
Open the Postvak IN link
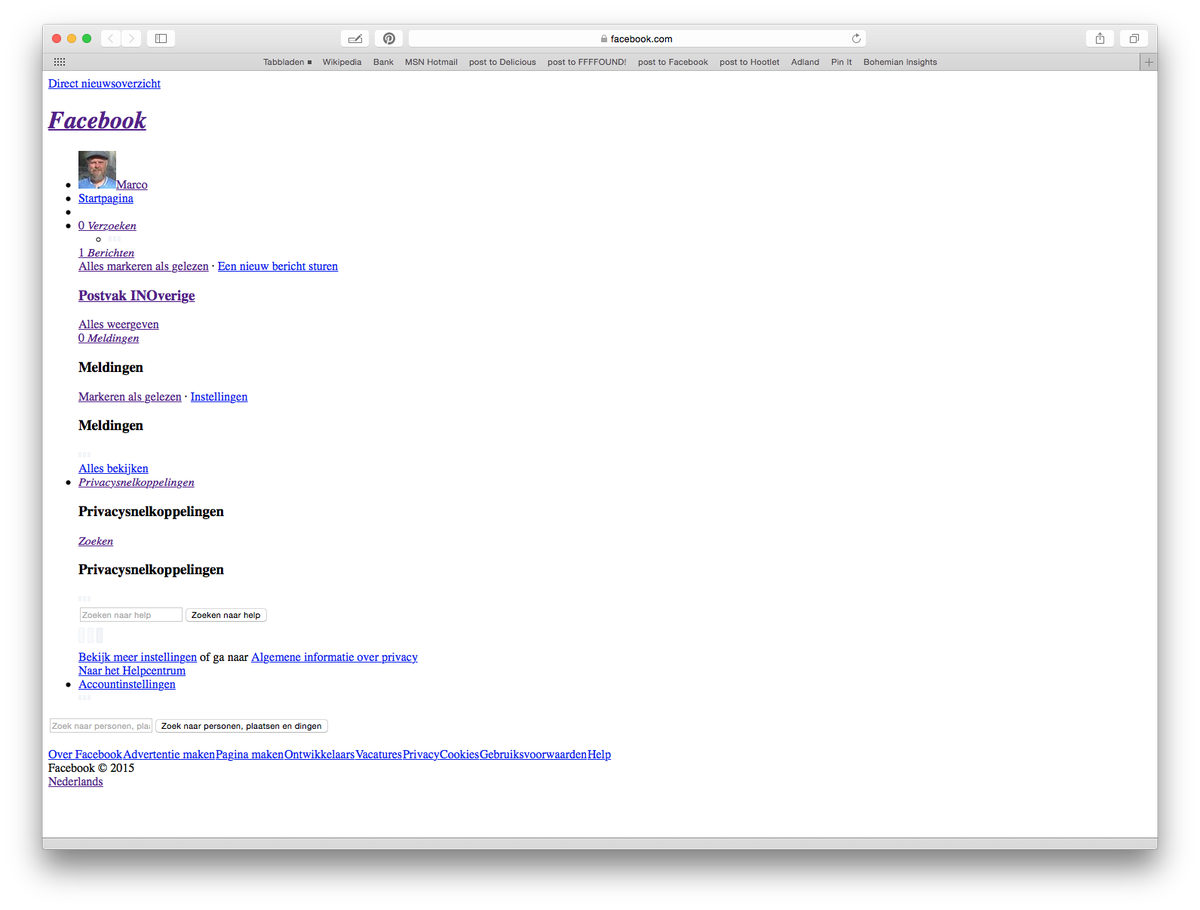pos(113,296)
